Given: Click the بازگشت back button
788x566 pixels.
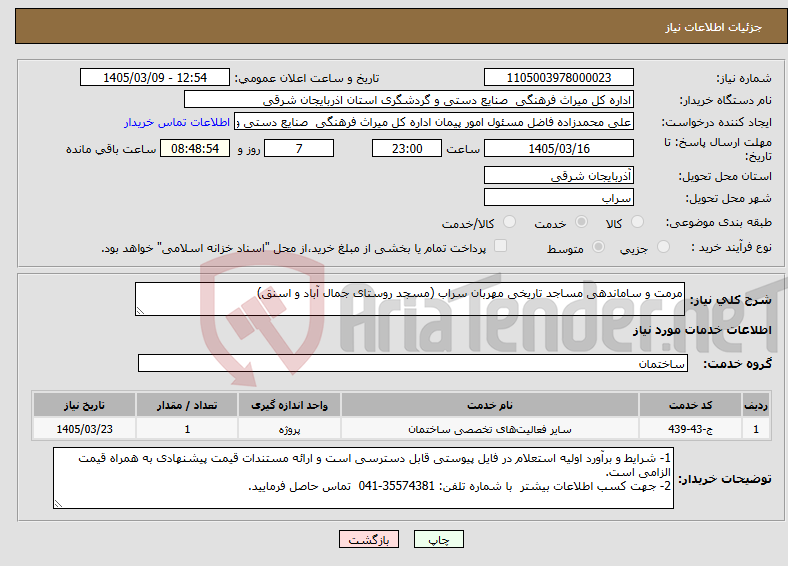Looking at the screenshot, I should click(369, 539).
